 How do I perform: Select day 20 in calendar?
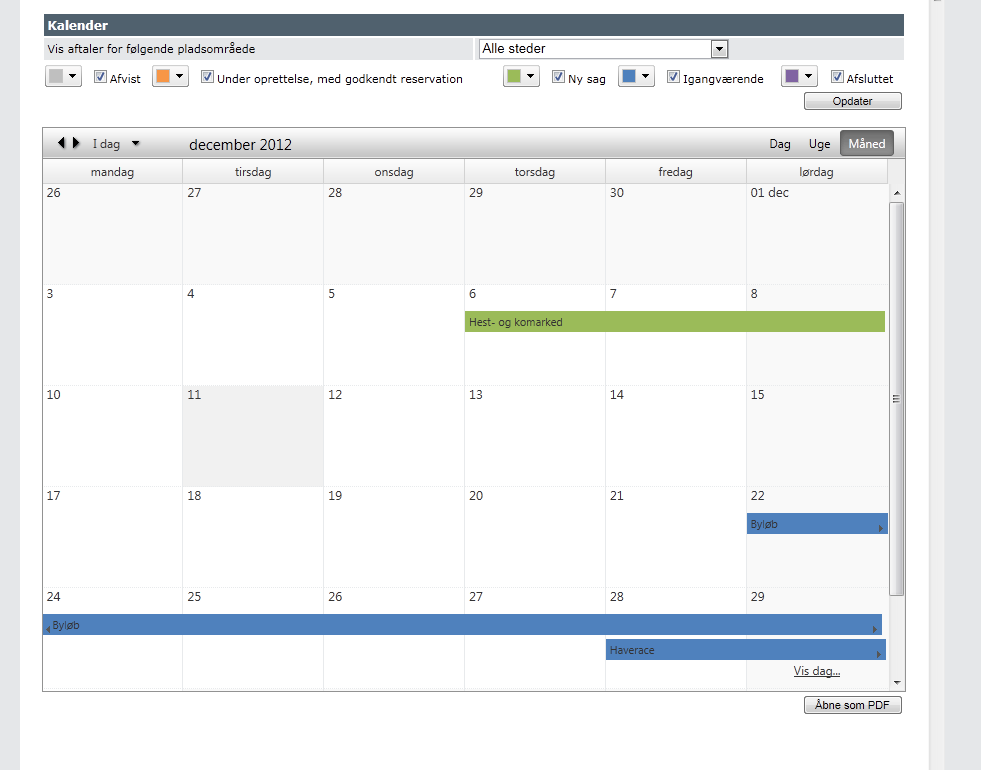pos(534,537)
